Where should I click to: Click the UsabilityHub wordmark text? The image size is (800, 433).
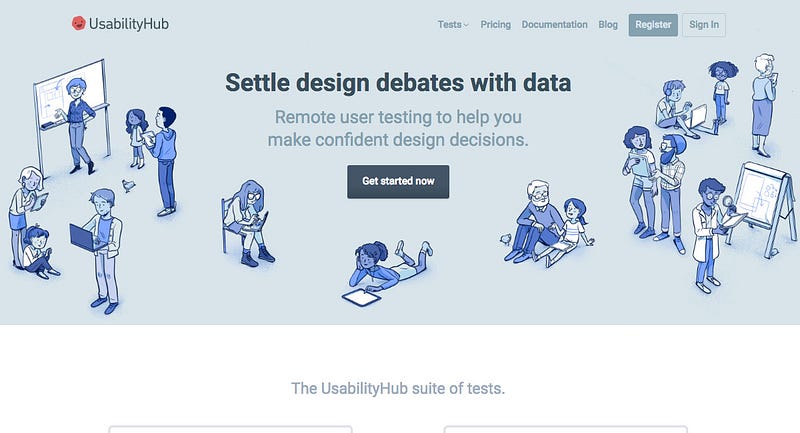pos(129,24)
